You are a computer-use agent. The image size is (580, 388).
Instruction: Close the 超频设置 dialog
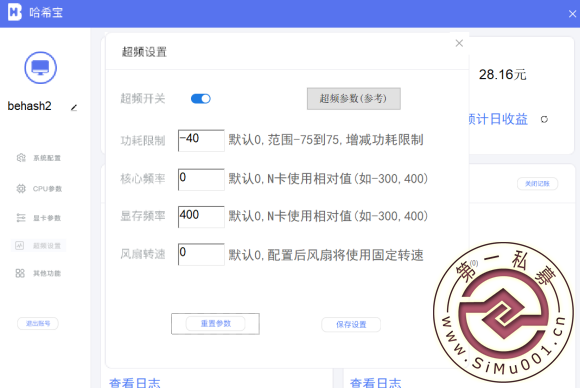(459, 43)
